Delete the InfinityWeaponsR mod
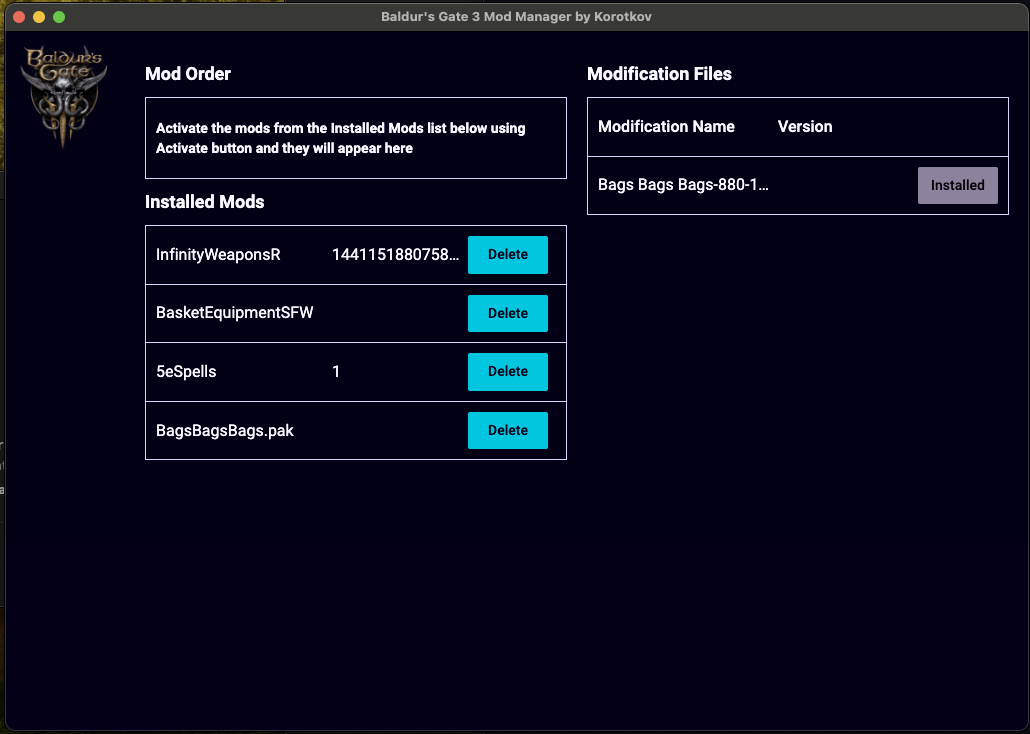 tap(507, 254)
